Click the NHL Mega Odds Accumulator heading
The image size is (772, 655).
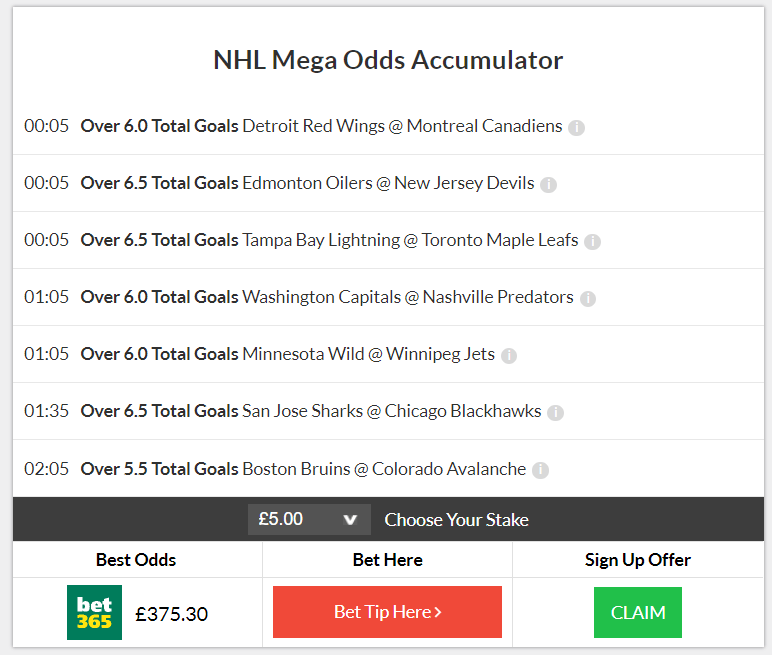[x=388, y=60]
